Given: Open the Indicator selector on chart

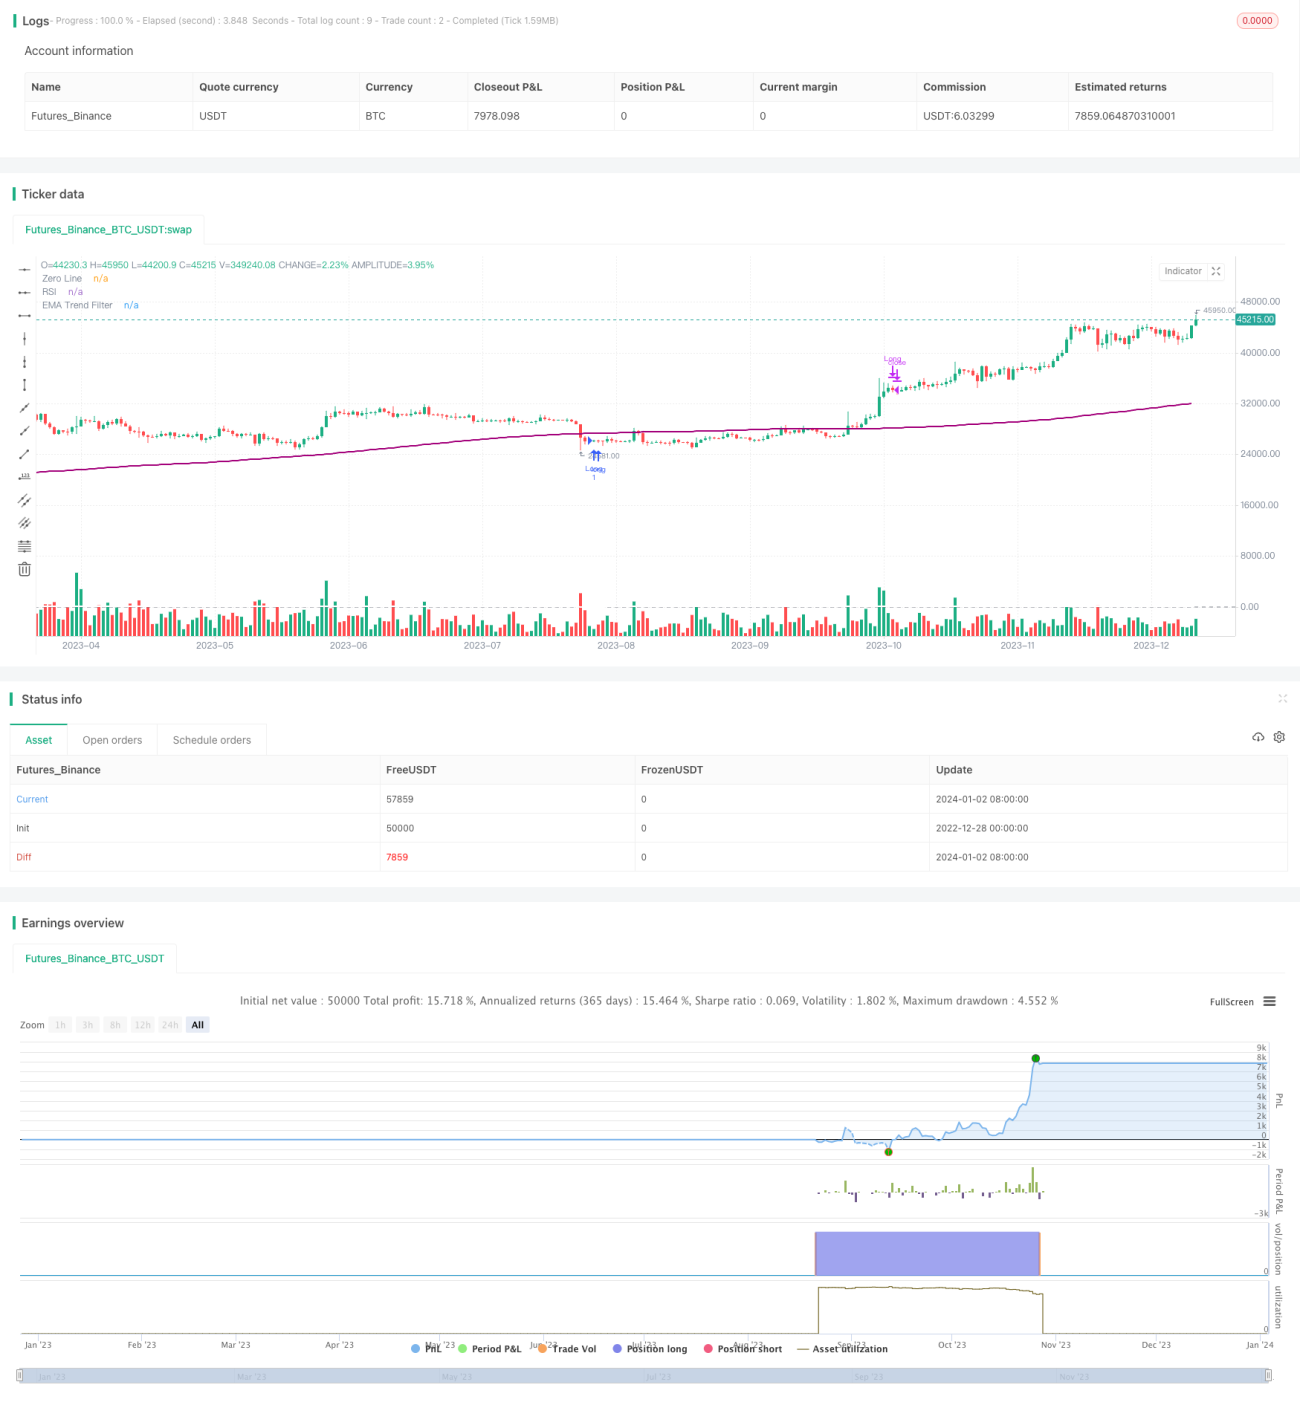Looking at the screenshot, I should click(x=1182, y=271).
